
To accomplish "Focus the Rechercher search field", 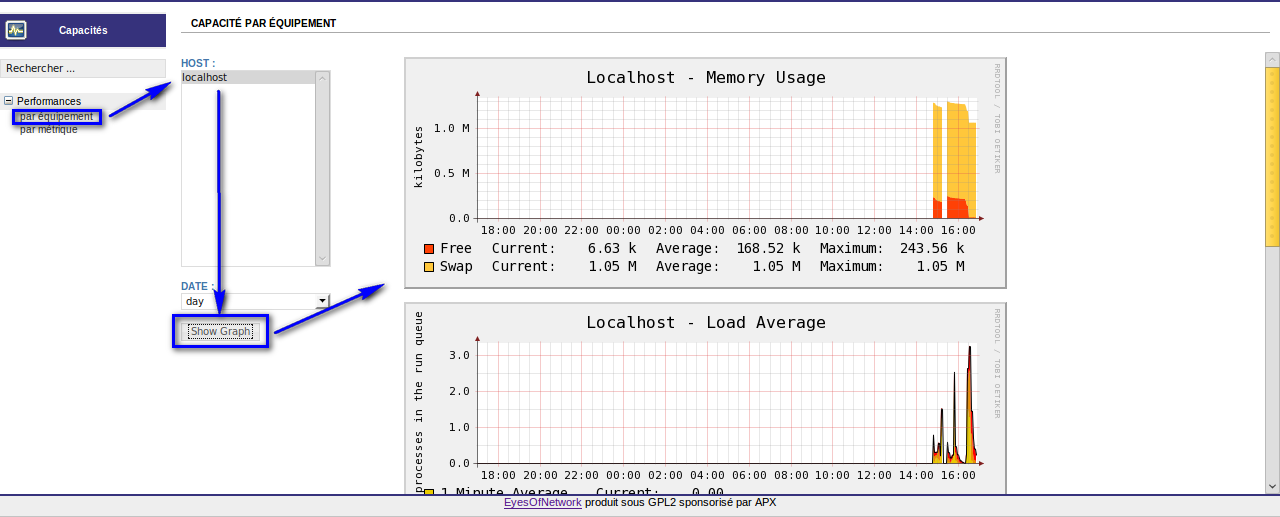I will (82, 69).
